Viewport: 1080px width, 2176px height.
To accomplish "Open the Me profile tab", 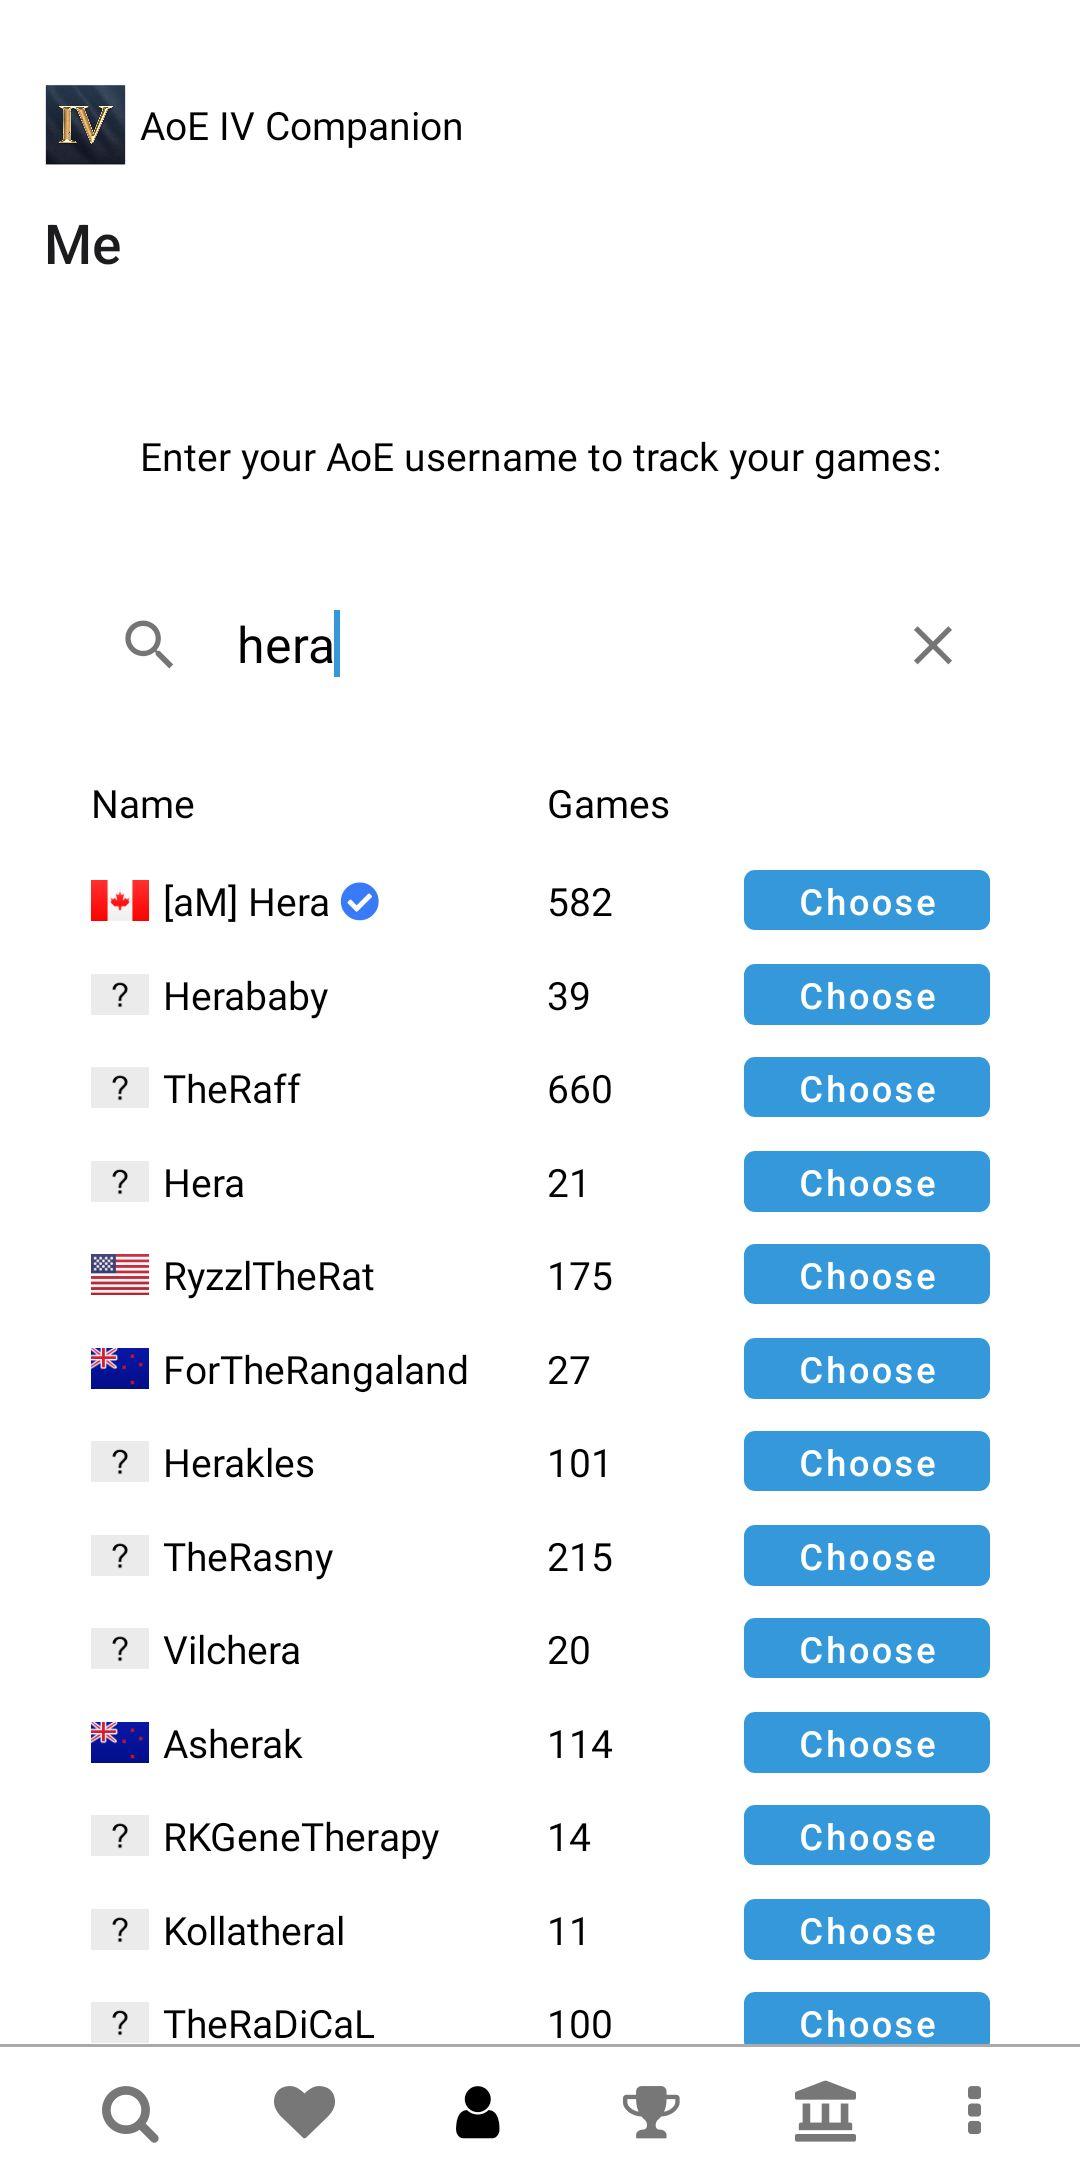I will (x=477, y=2113).
